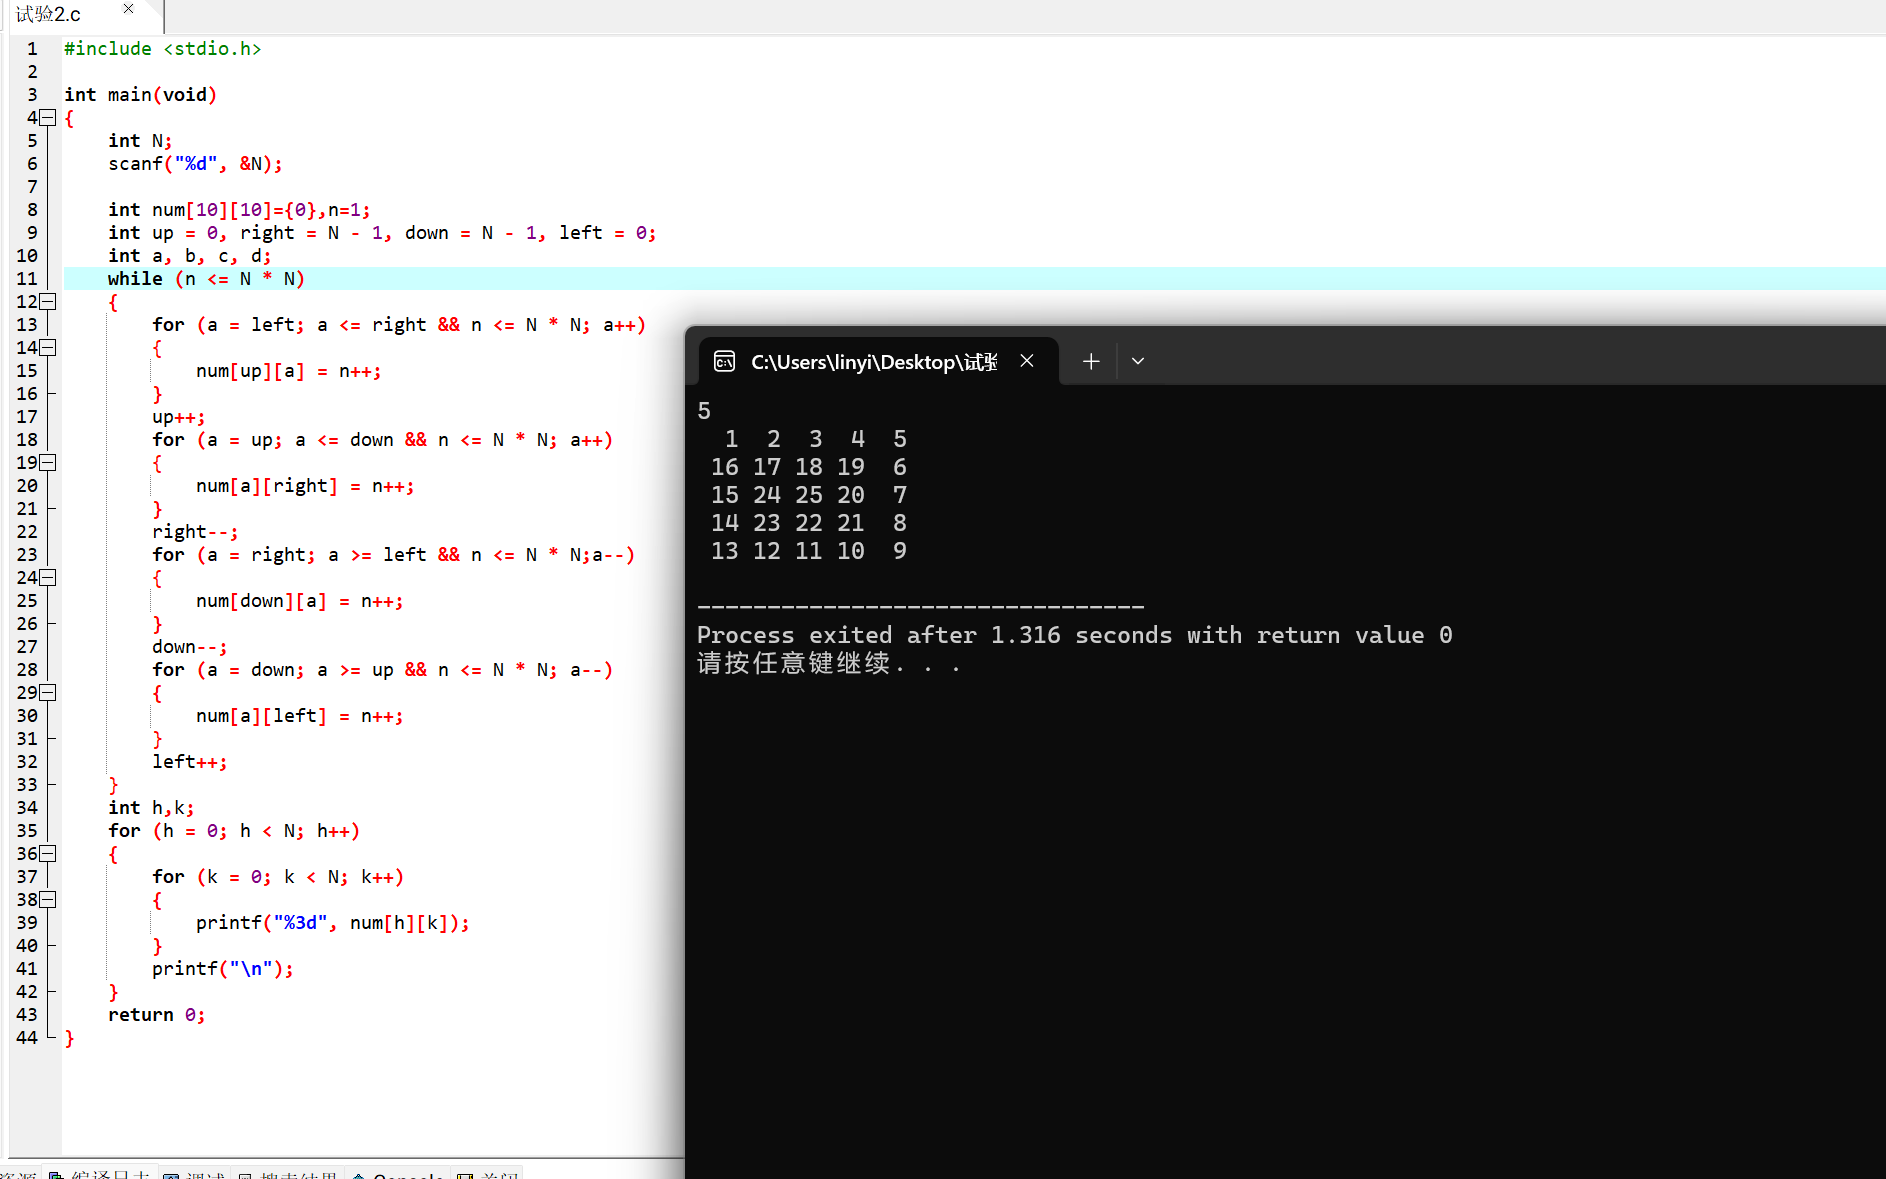Image resolution: width=1886 pixels, height=1179 pixels.
Task: Click the 'num[up][a] = n++;' statement
Action: (x=289, y=370)
